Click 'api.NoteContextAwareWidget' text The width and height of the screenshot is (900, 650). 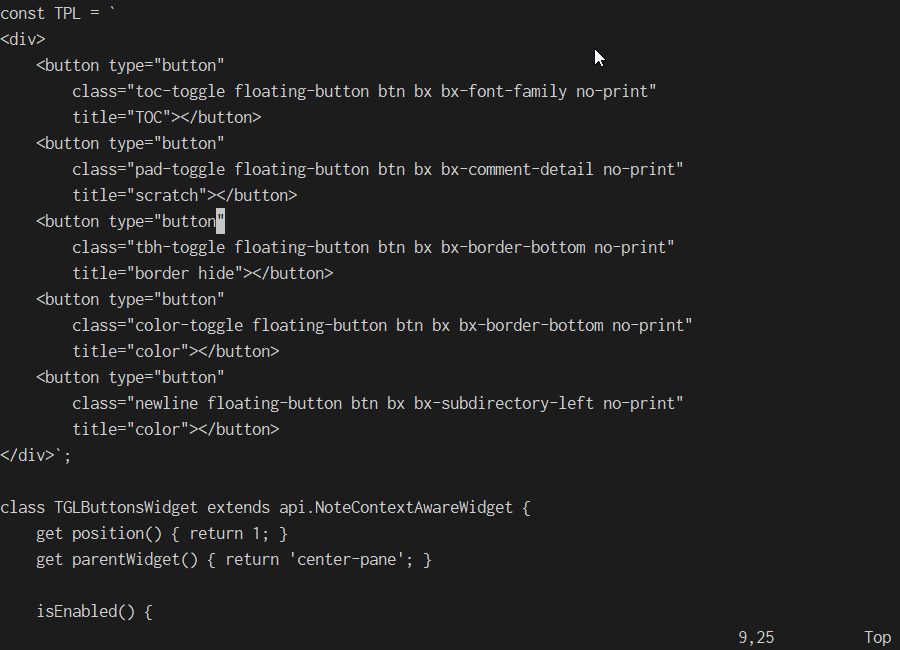(396, 508)
